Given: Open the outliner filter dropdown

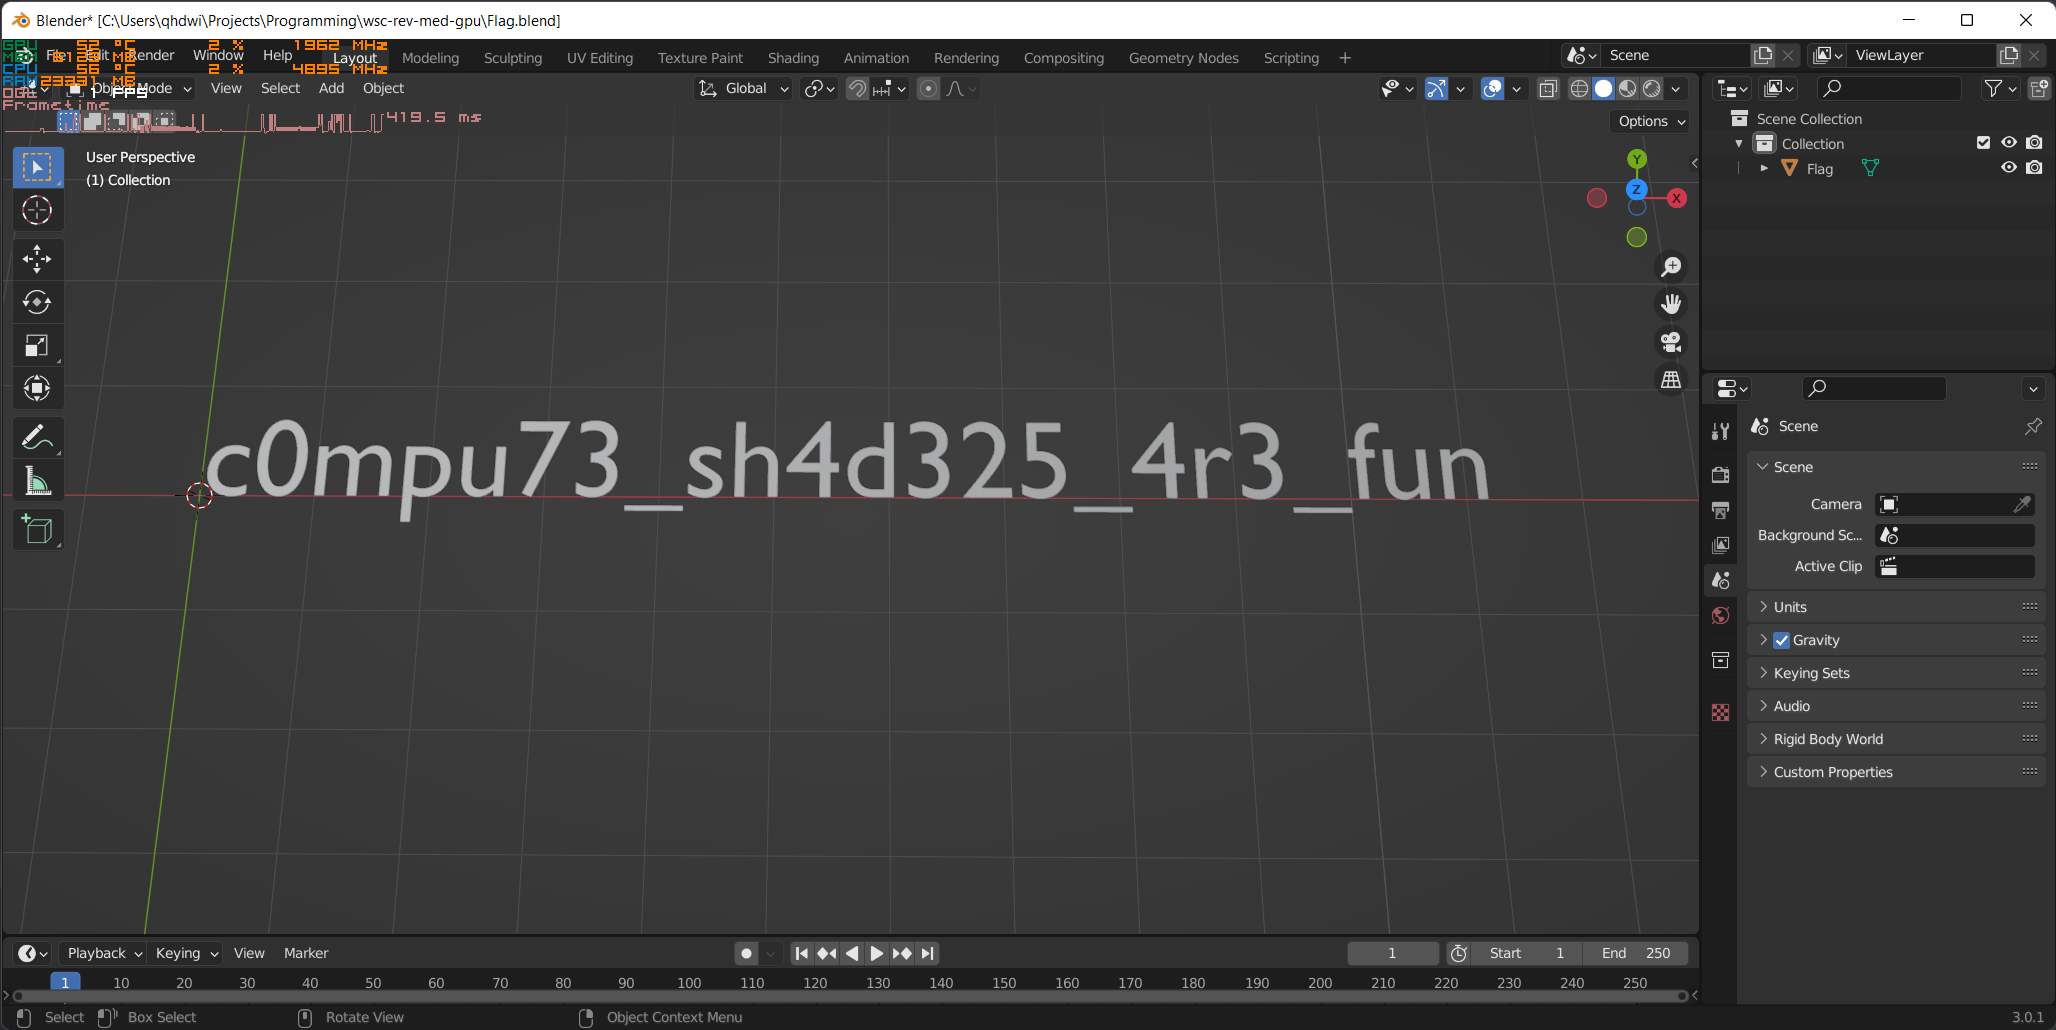Looking at the screenshot, I should [2000, 89].
